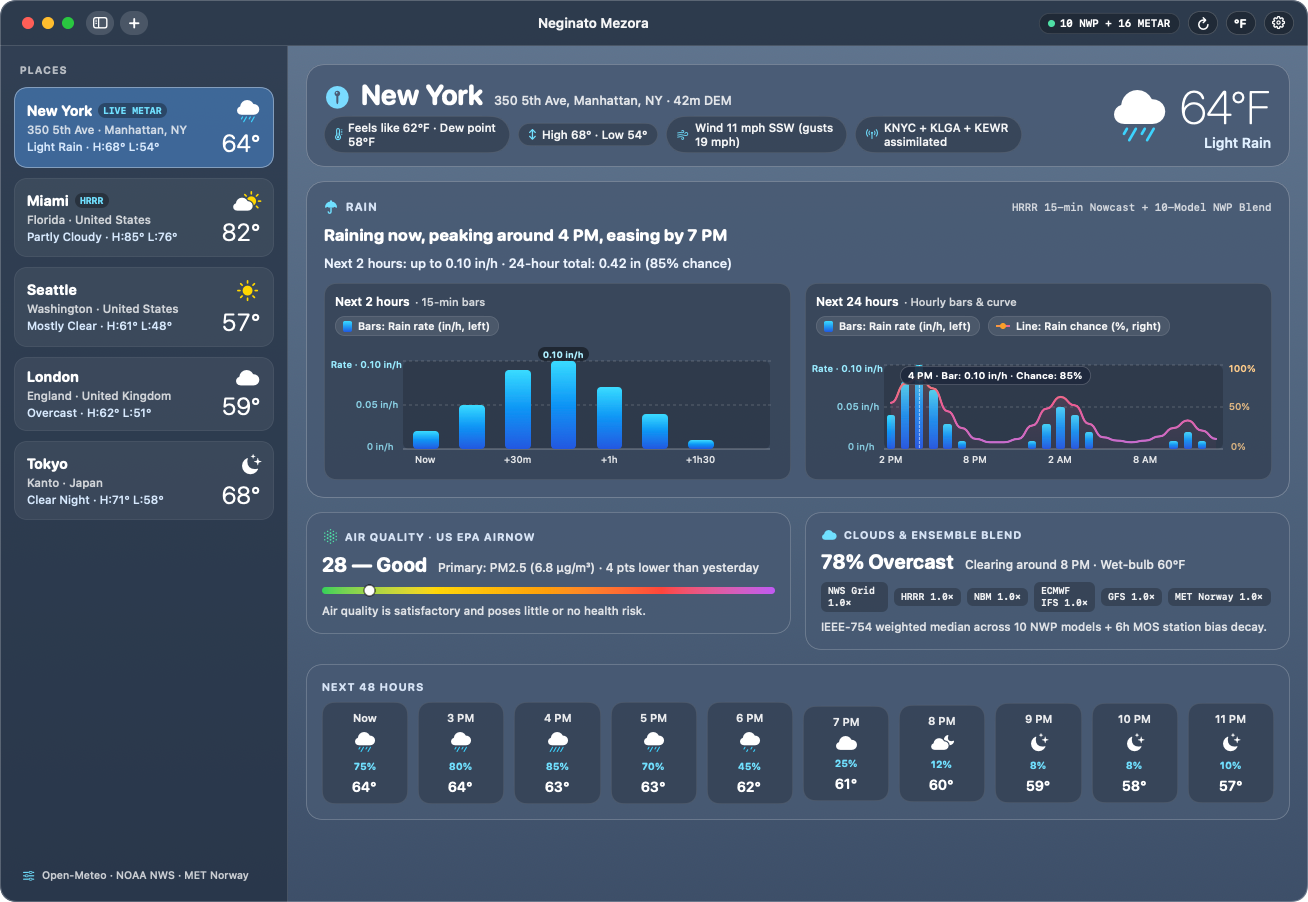The height and width of the screenshot is (902, 1308).
Task: Add a new place with plus button
Action: coord(134,23)
